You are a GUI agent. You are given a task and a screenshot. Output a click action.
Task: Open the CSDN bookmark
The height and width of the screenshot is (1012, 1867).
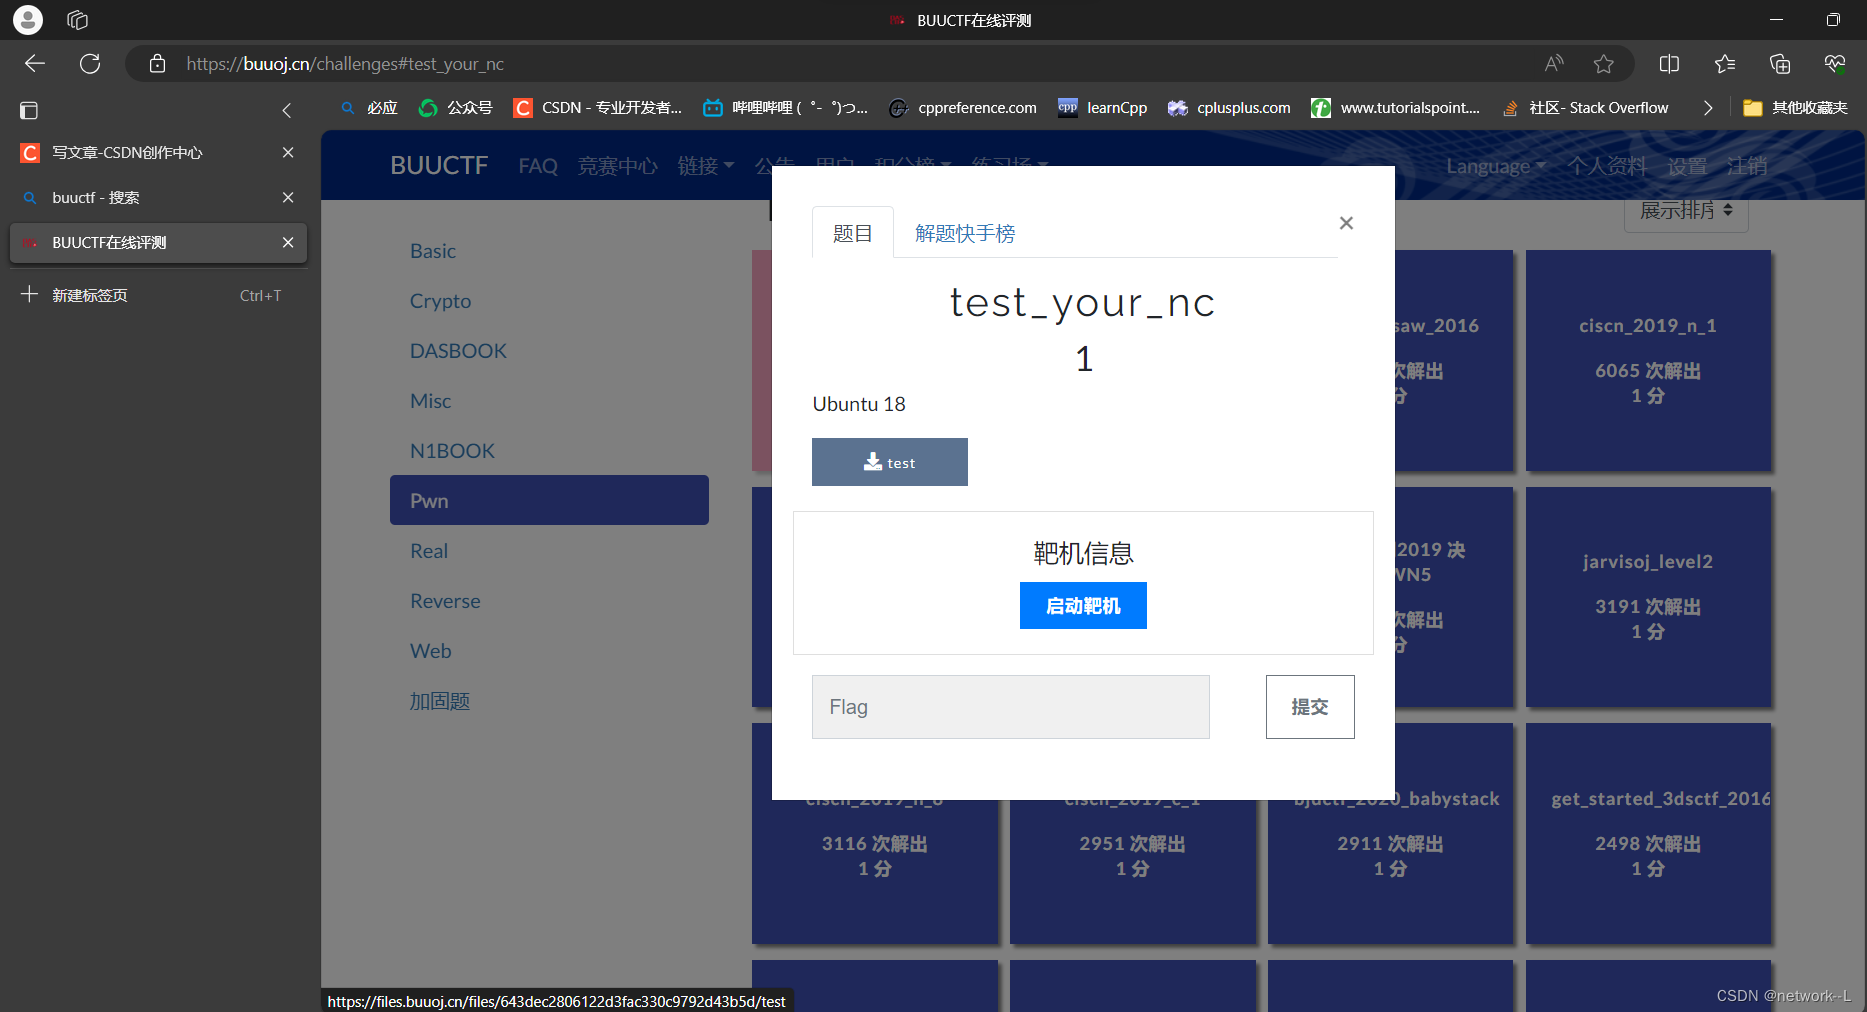598,108
